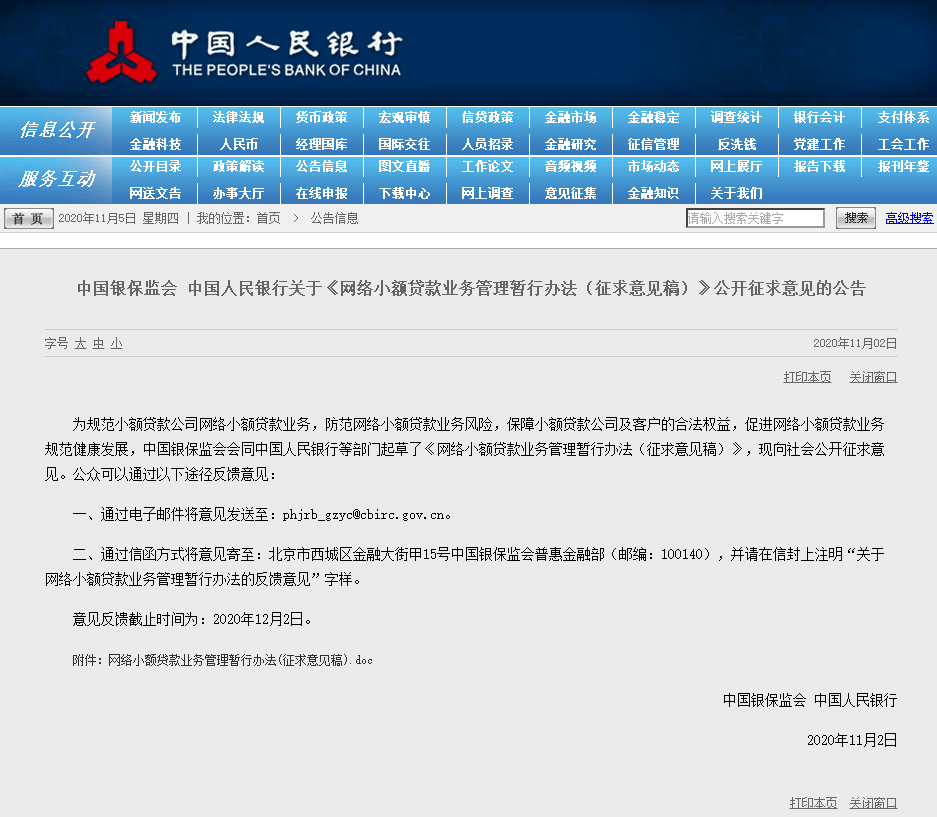Select 网上展厅 in the navigation

click(x=737, y=166)
